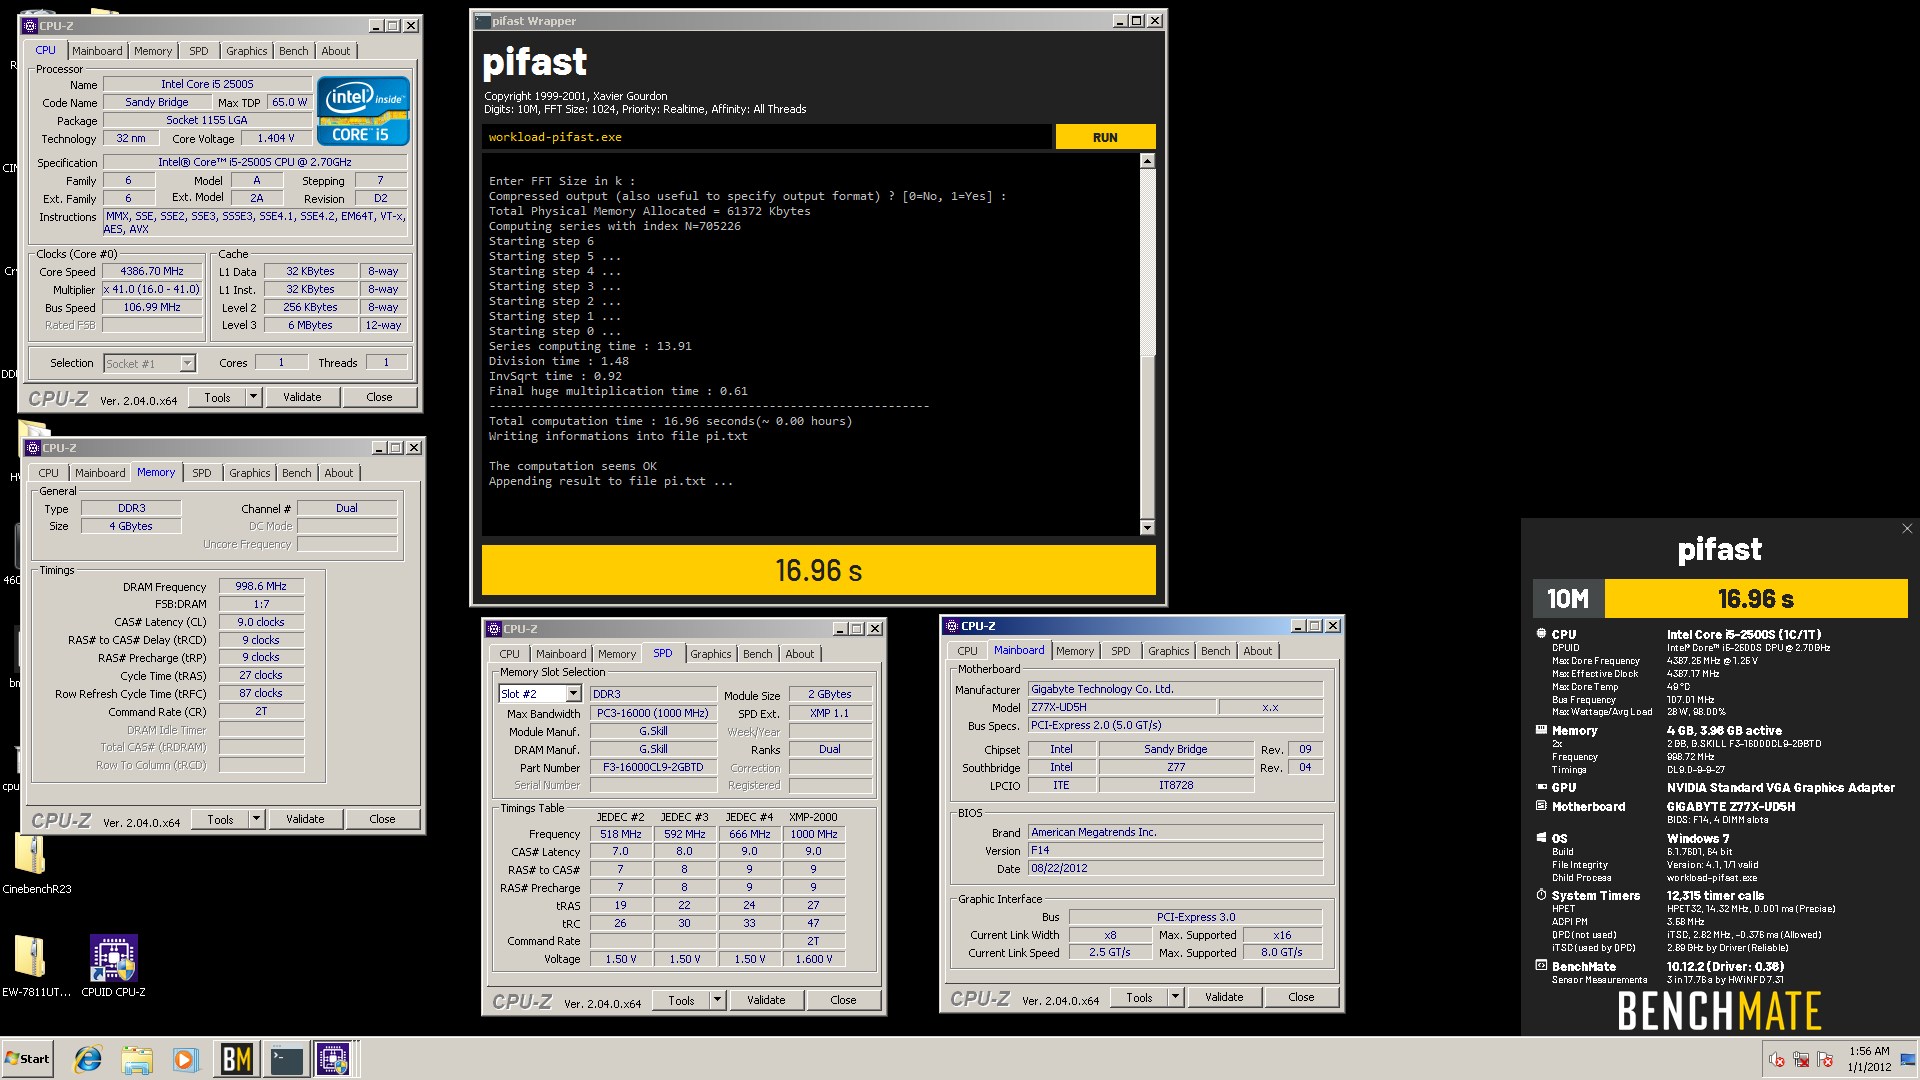Open the EW-7811UT zip folder icon
Screen dimensions: 1920x1080
click(x=36, y=966)
